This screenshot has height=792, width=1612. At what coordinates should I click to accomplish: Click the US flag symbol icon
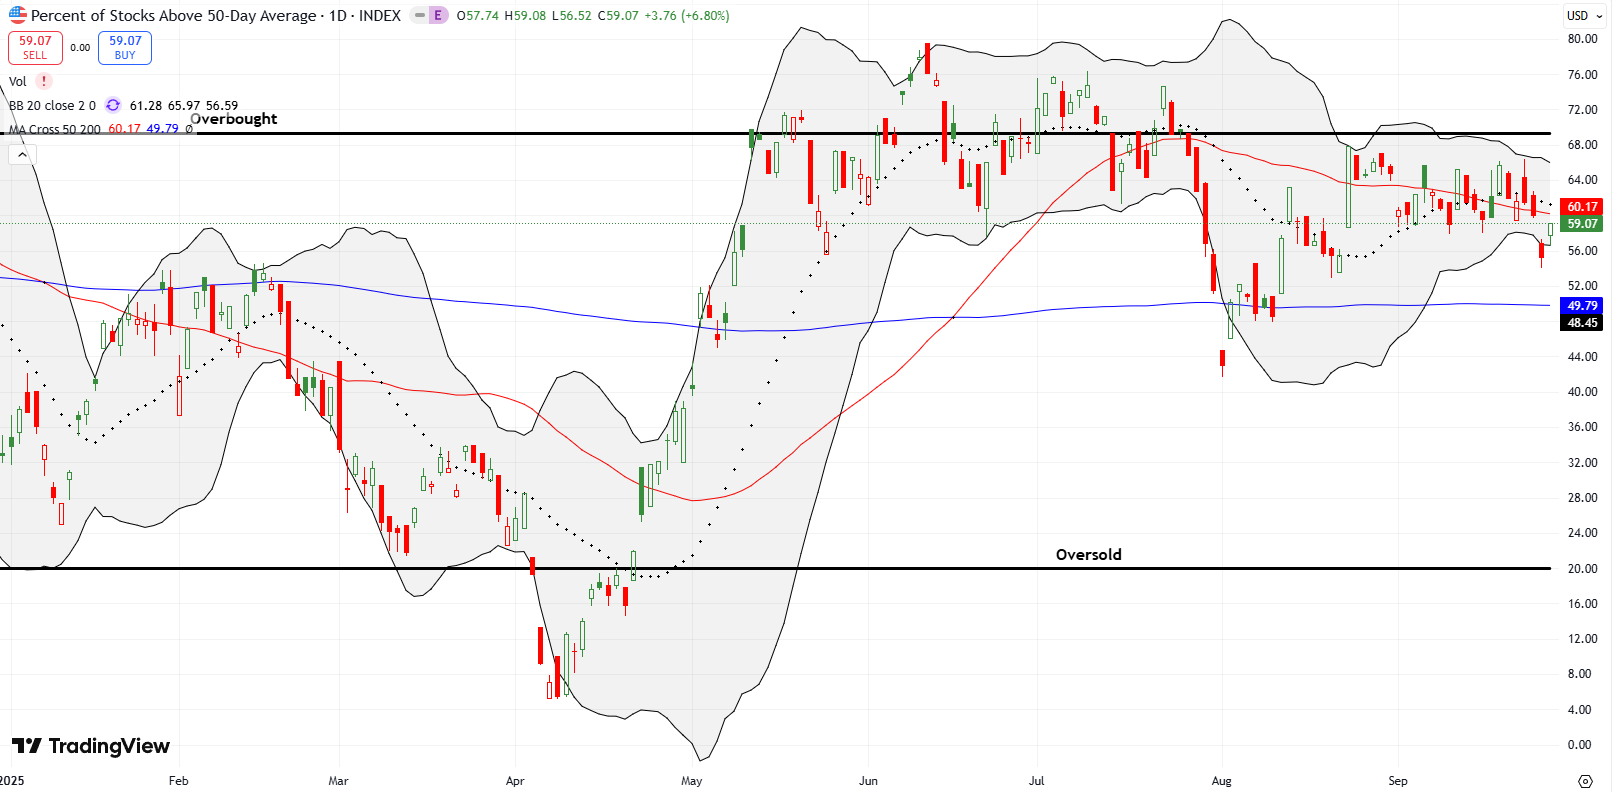pyautogui.click(x=17, y=15)
